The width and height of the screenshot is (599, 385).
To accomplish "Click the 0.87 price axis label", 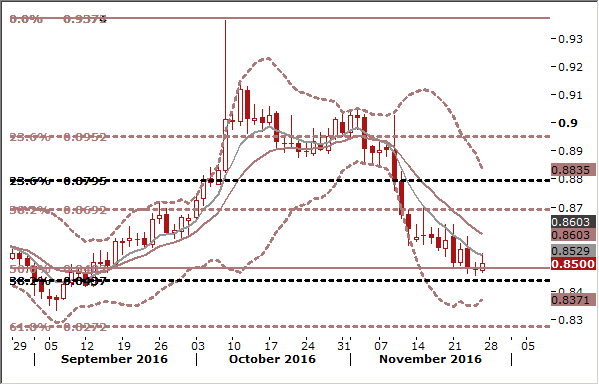I will click(570, 208).
